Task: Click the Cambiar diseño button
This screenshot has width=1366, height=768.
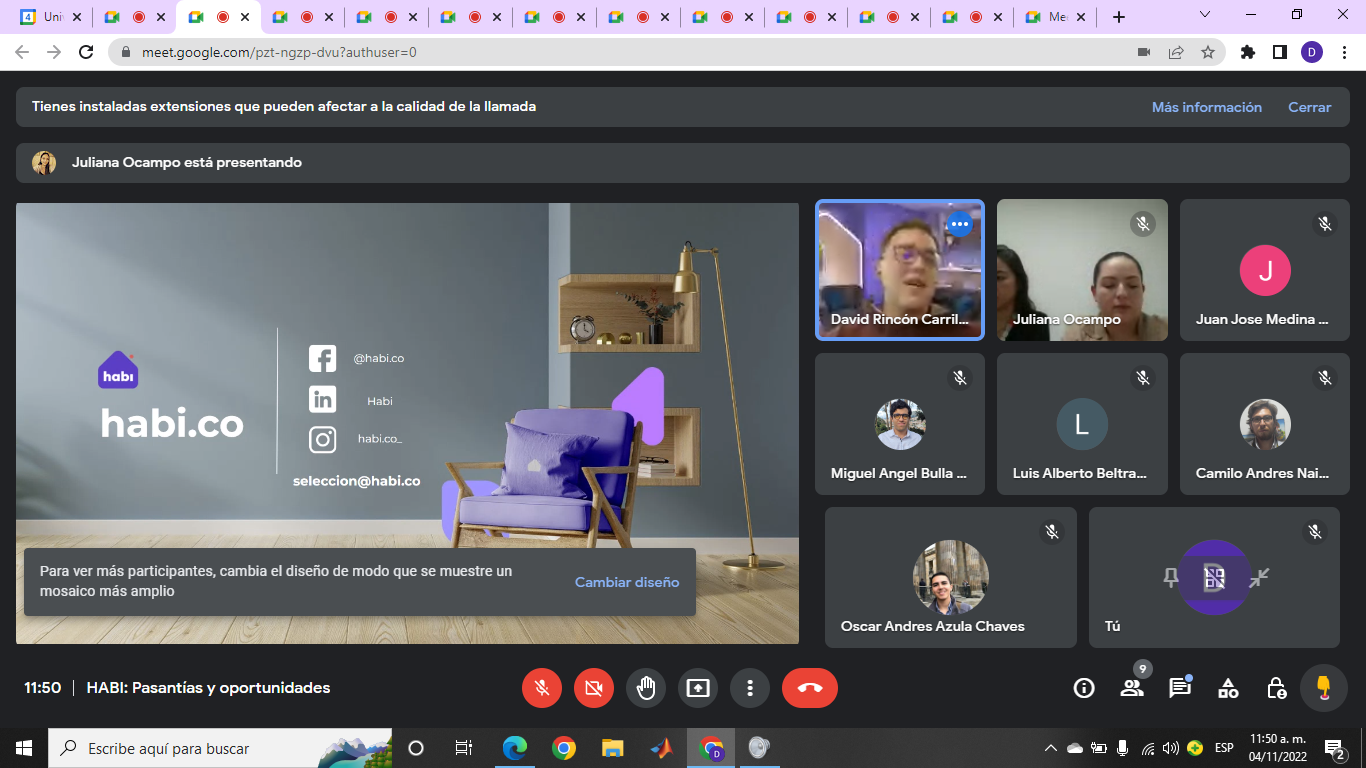Action: click(627, 582)
